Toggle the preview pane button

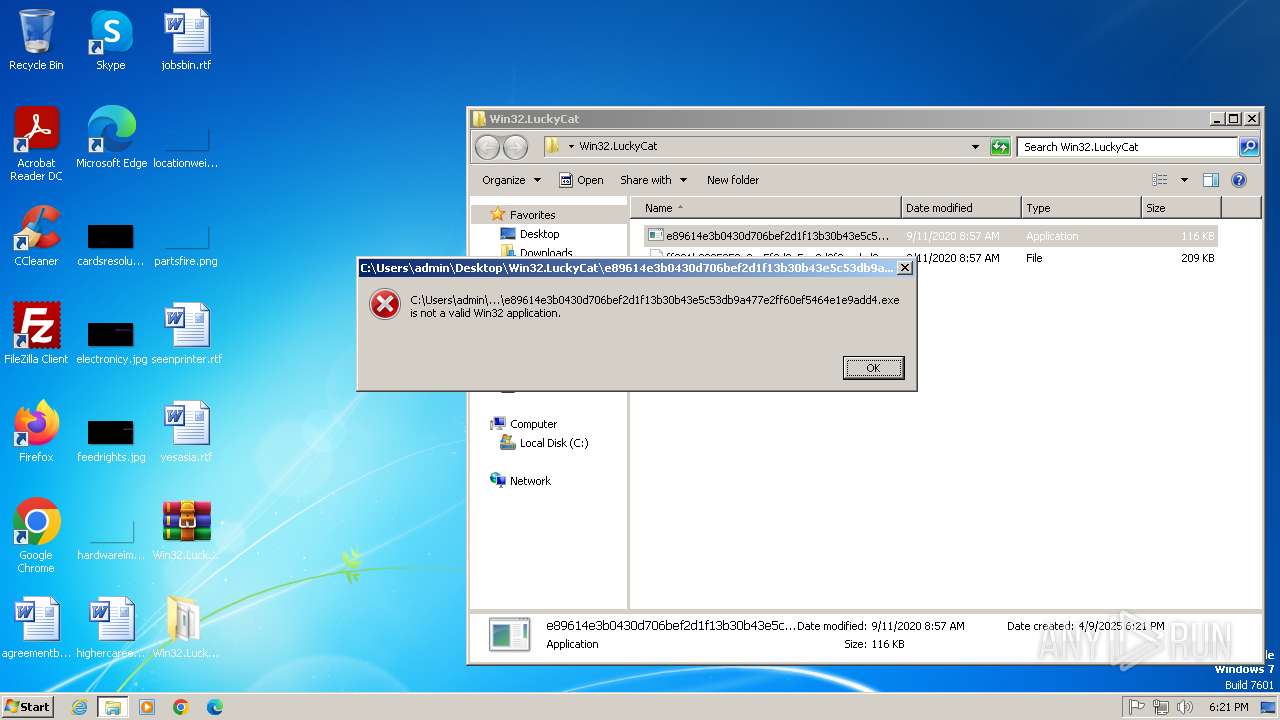(x=1210, y=180)
